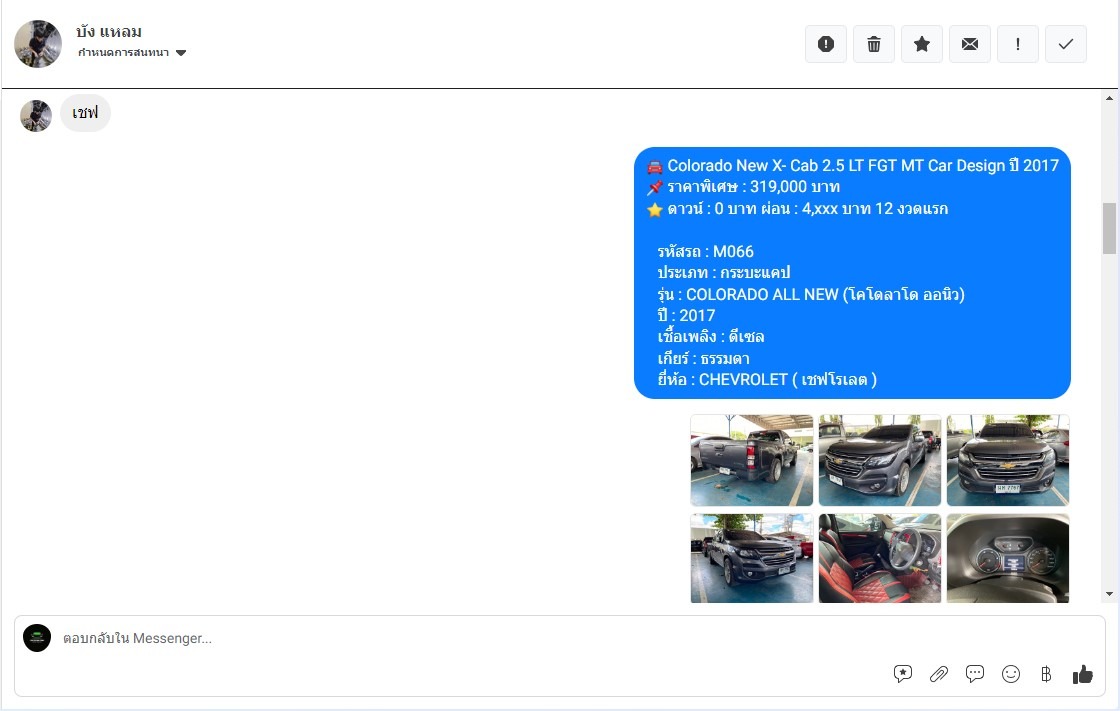Click ราคาพิเศษ : 319,000 บาท line
The height and width of the screenshot is (711, 1120).
[744, 187]
